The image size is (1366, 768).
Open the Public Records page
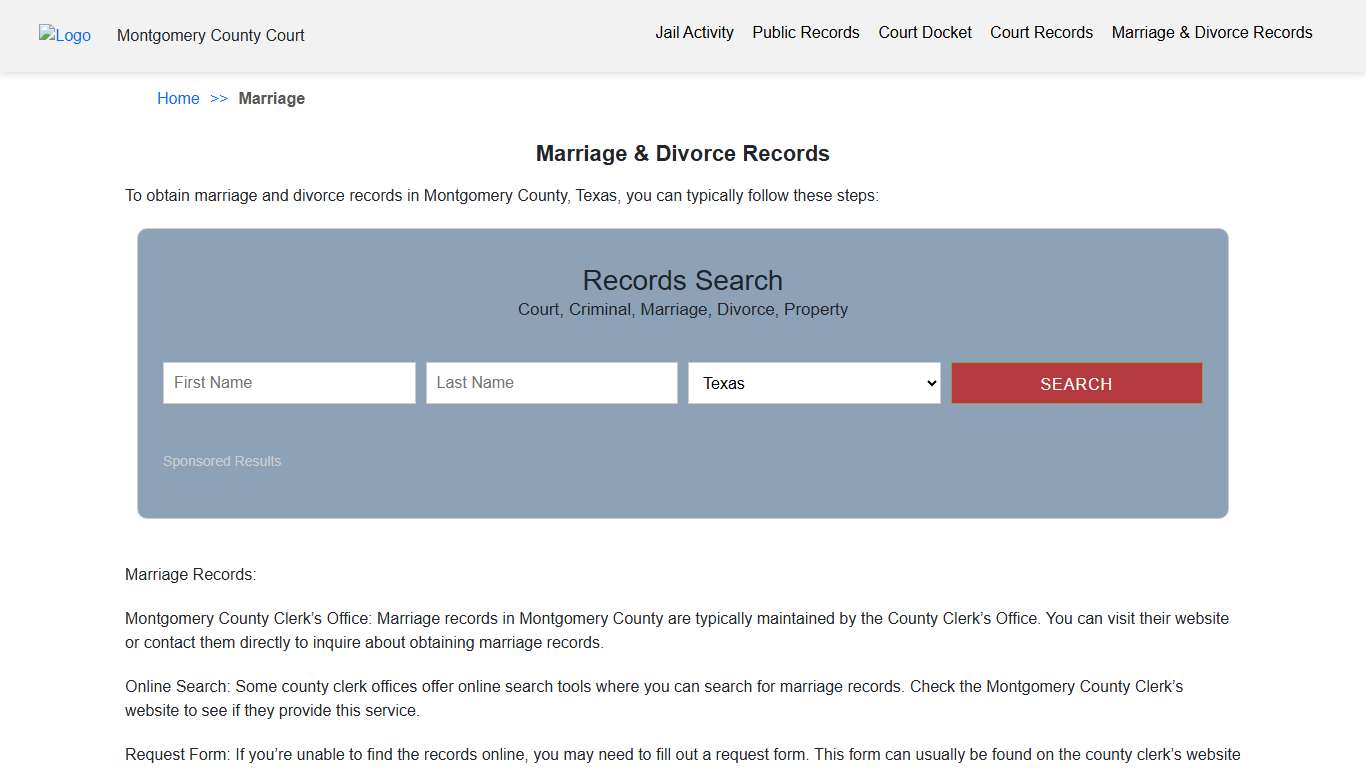[805, 32]
